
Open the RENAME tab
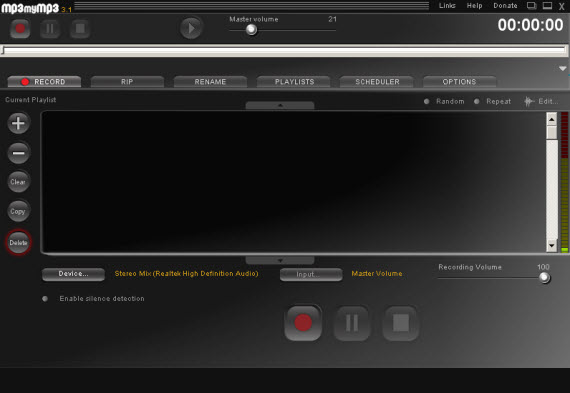tap(210, 81)
